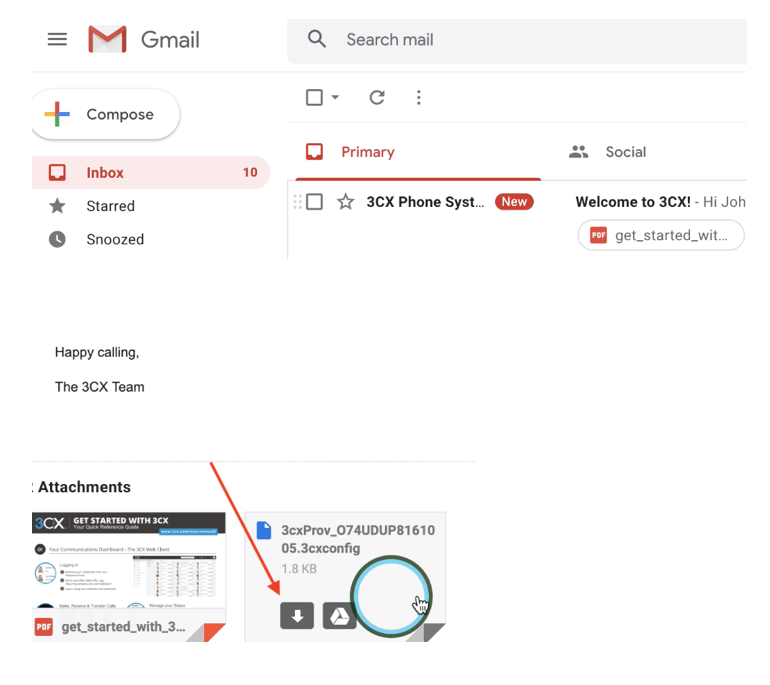Switch to the Primary tab
The width and height of the screenshot is (770, 685).
tap(367, 152)
